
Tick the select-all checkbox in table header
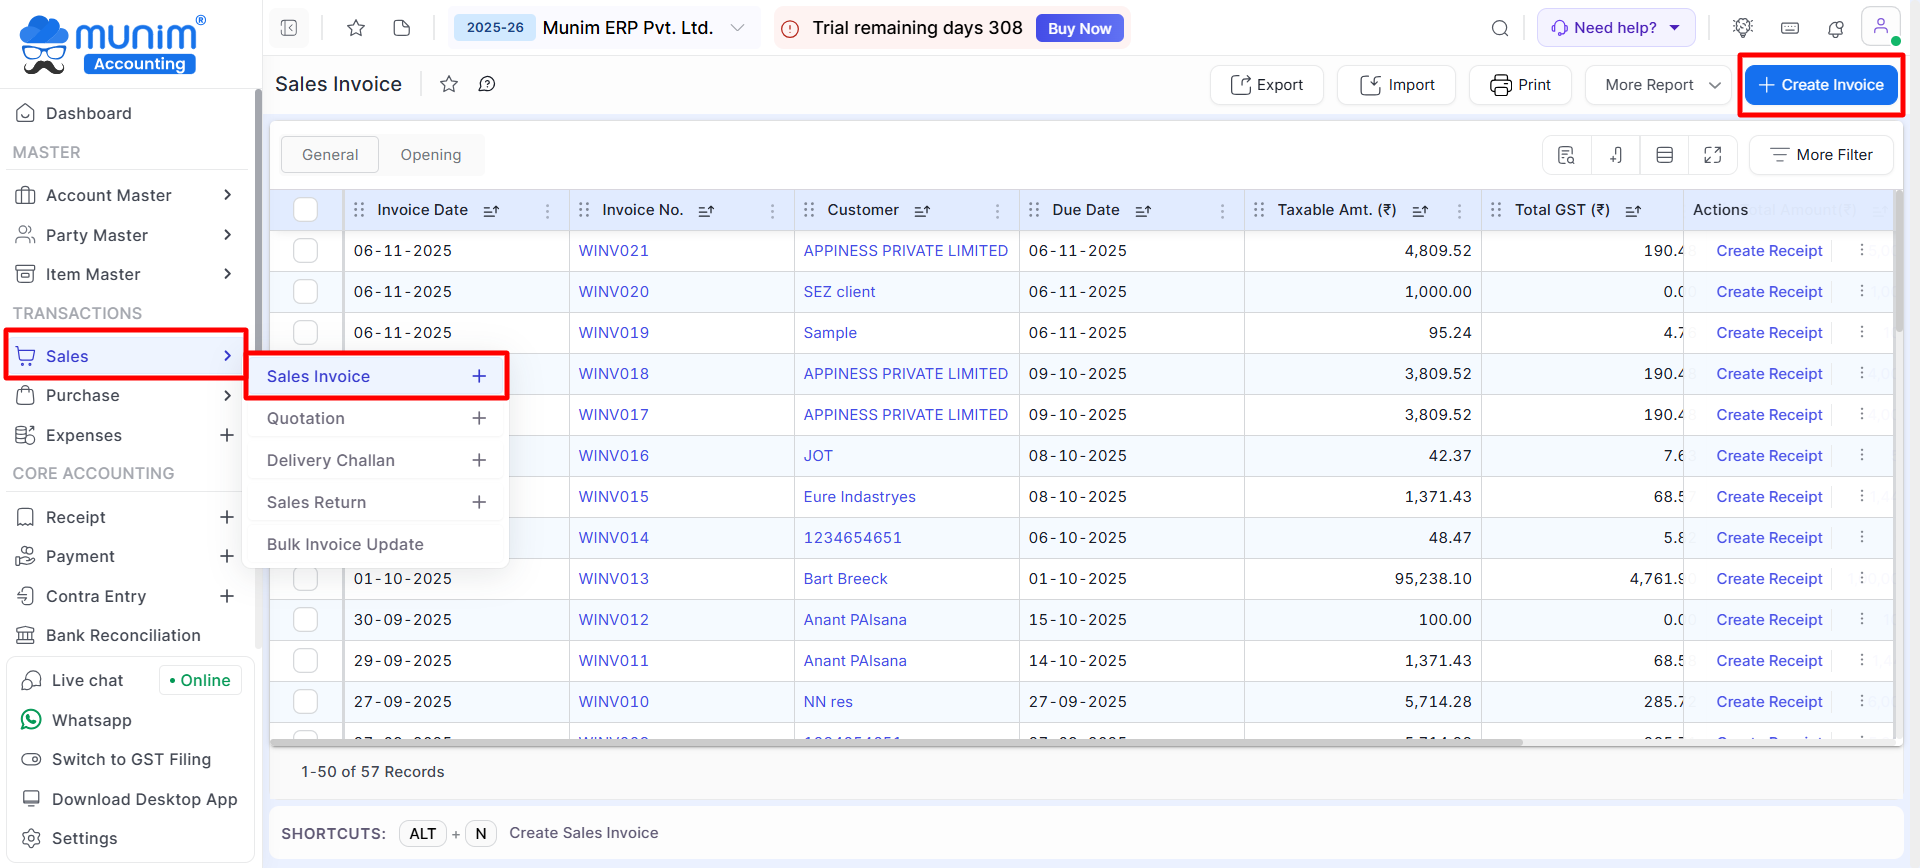coord(305,210)
